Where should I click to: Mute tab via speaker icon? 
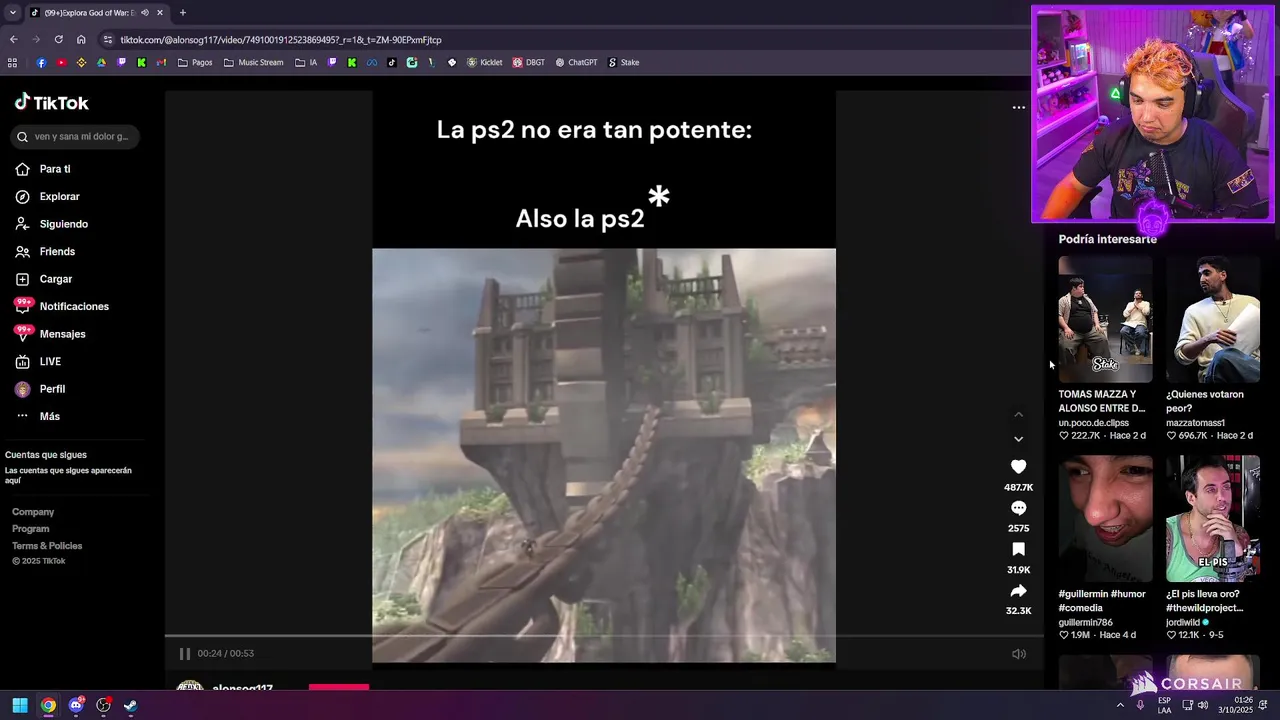[145, 13]
